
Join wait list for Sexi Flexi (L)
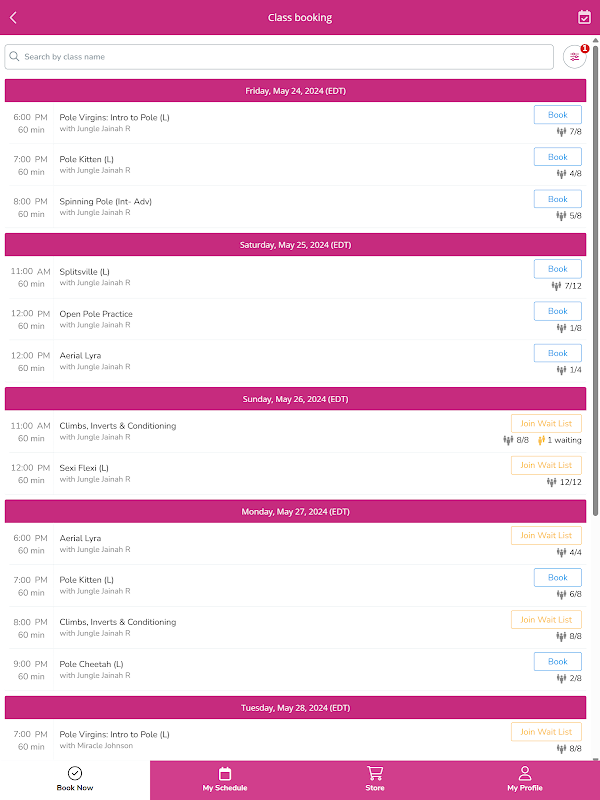[546, 465]
